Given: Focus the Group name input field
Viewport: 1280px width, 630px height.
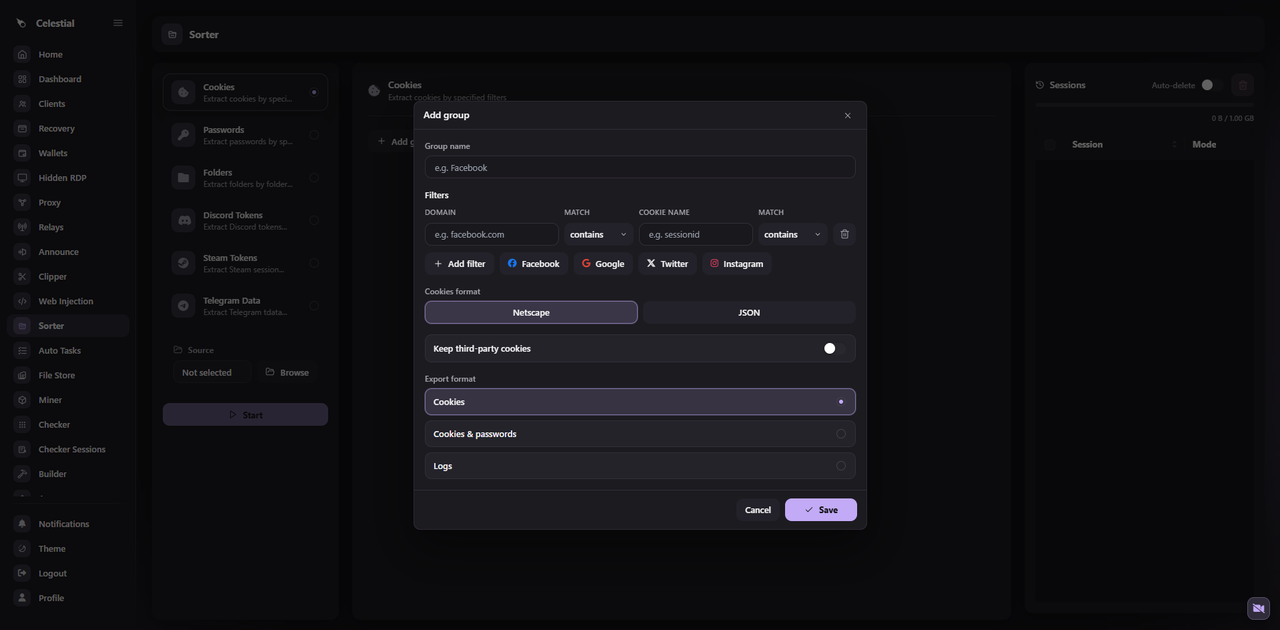Looking at the screenshot, I should (640, 167).
